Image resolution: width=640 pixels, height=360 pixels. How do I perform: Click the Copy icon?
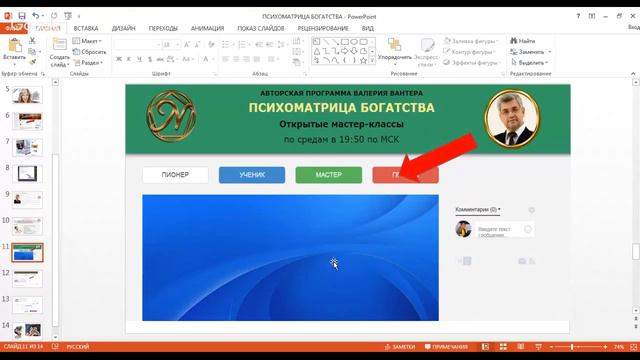click(32, 51)
